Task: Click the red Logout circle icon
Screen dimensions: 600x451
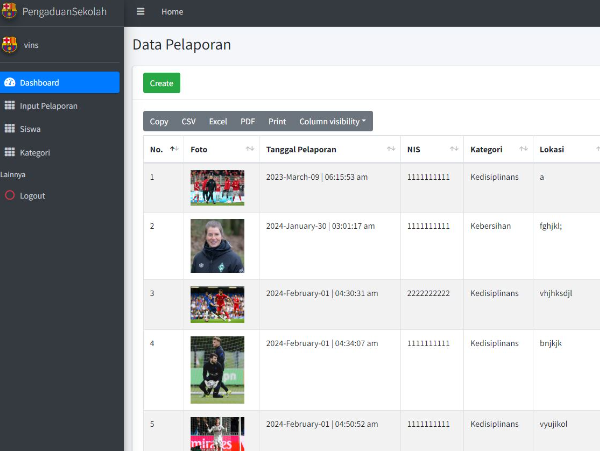Action: (10, 196)
